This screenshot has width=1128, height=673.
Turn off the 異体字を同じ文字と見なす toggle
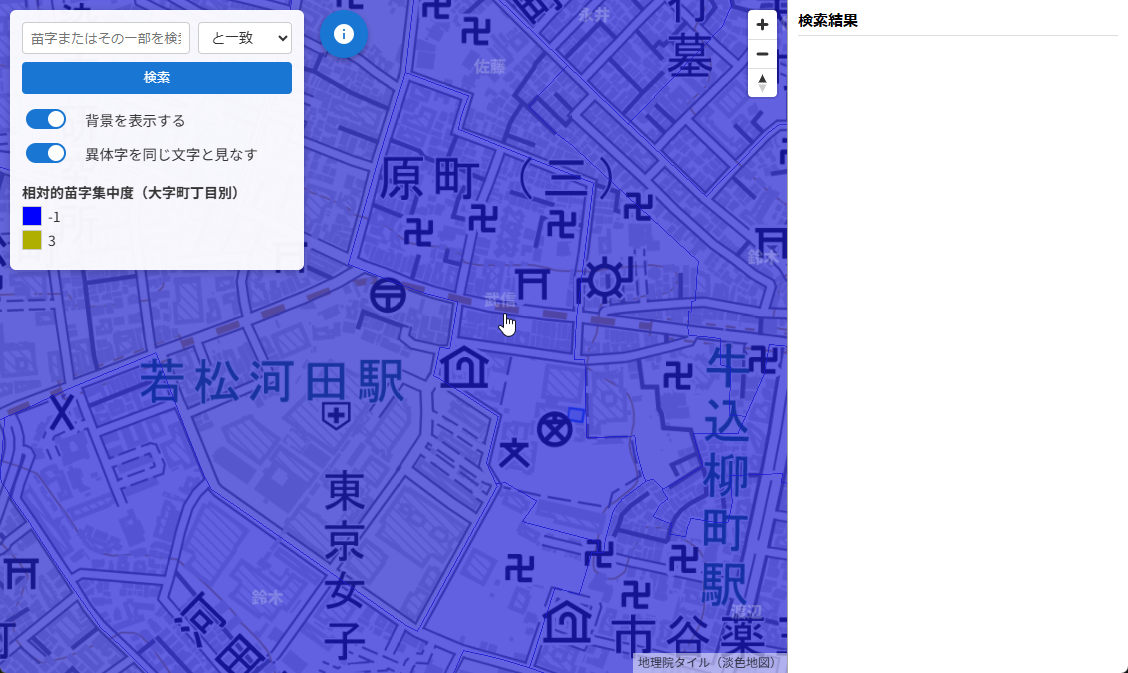coord(45,153)
